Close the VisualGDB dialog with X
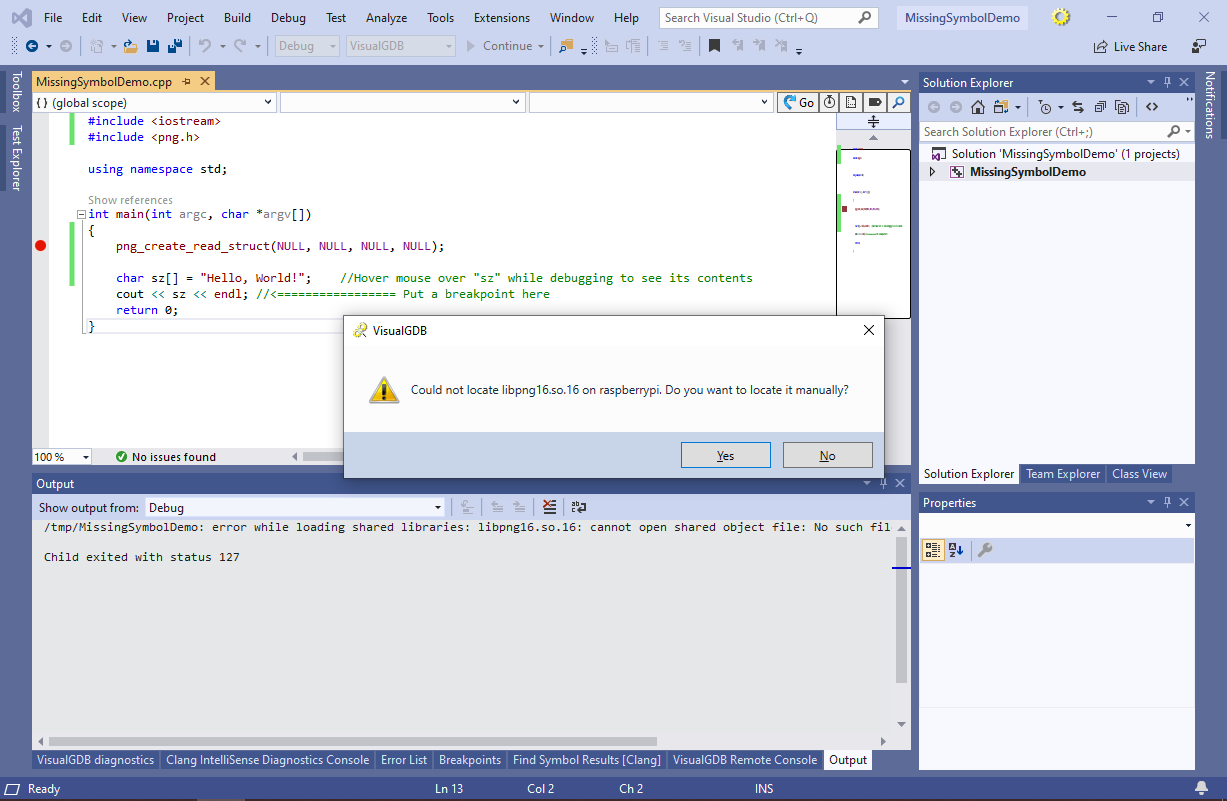Viewport: 1227px width, 801px height. pos(869,330)
